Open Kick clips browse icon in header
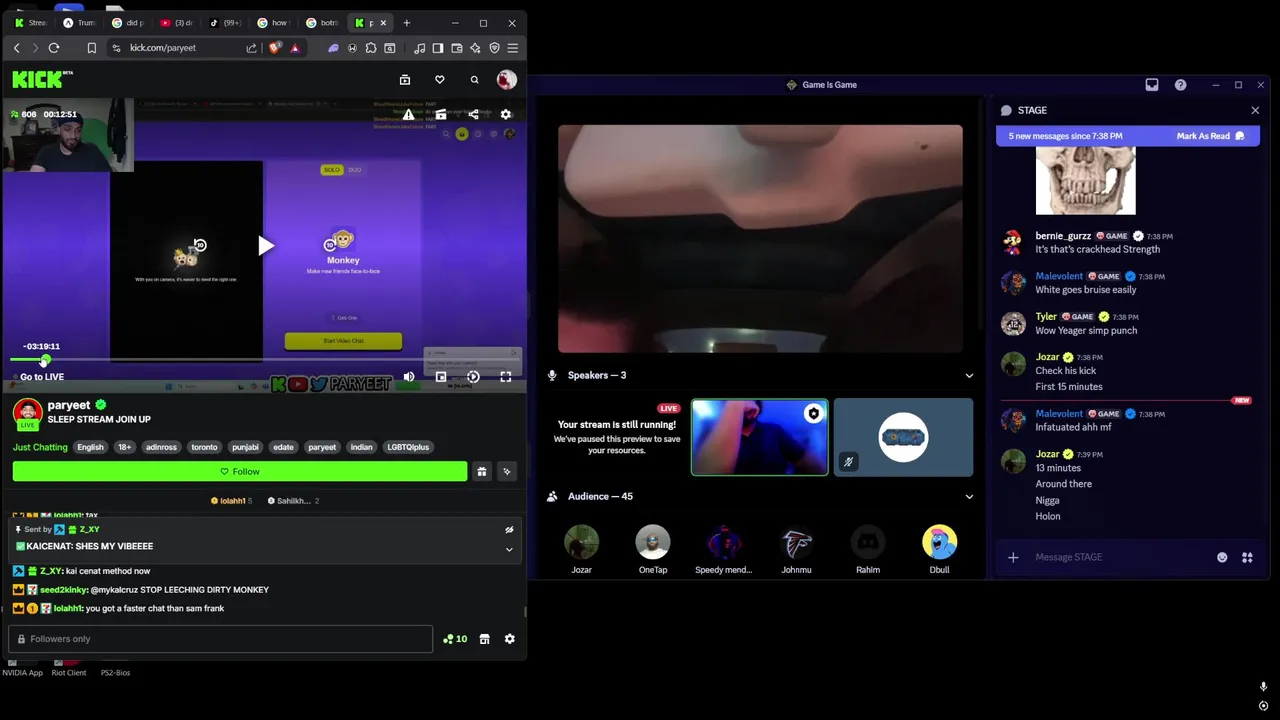The image size is (1280, 720). (405, 80)
